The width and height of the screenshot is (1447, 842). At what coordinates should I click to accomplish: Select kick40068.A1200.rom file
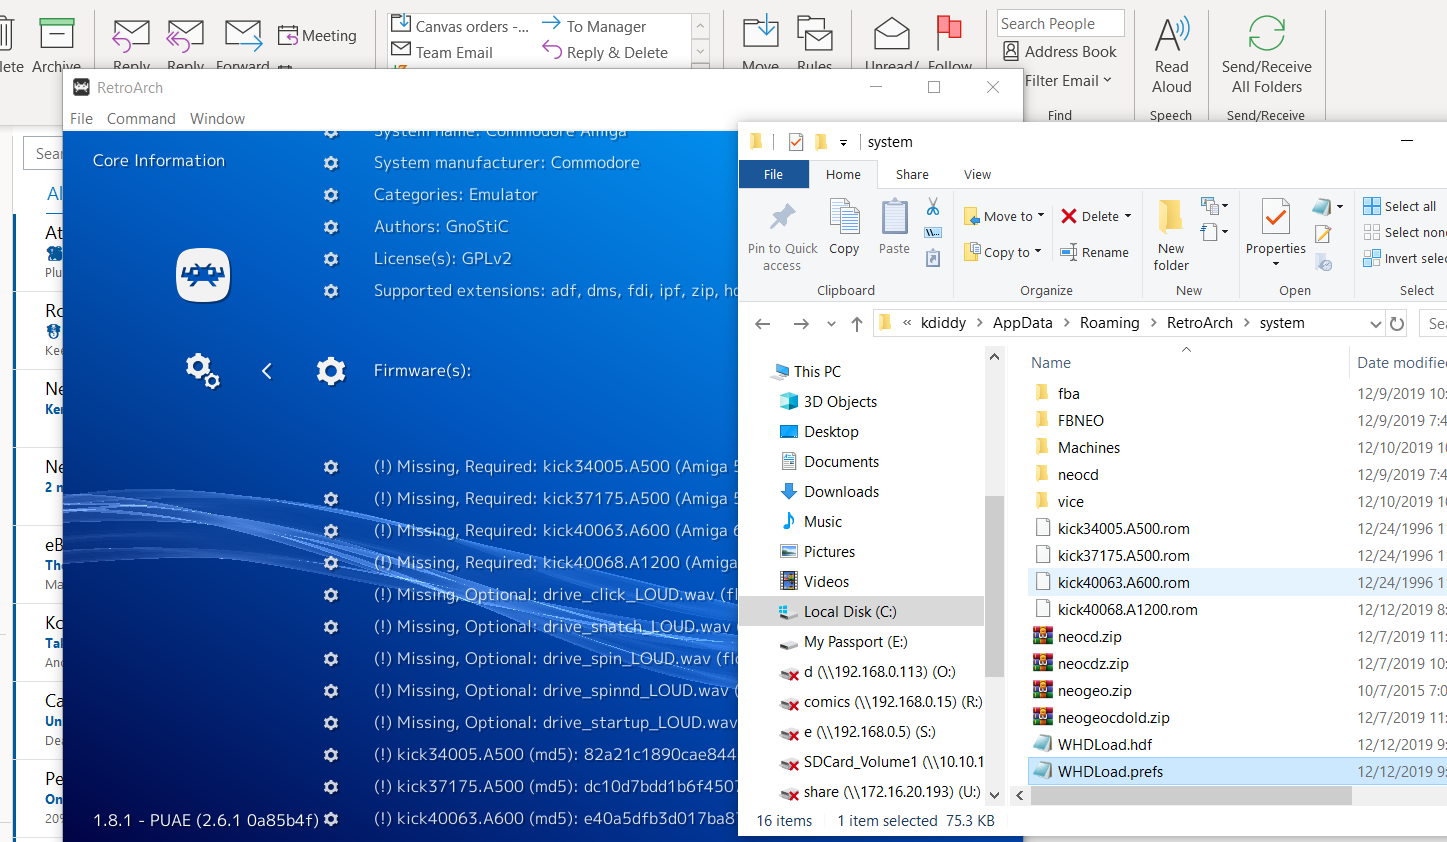click(x=1127, y=609)
